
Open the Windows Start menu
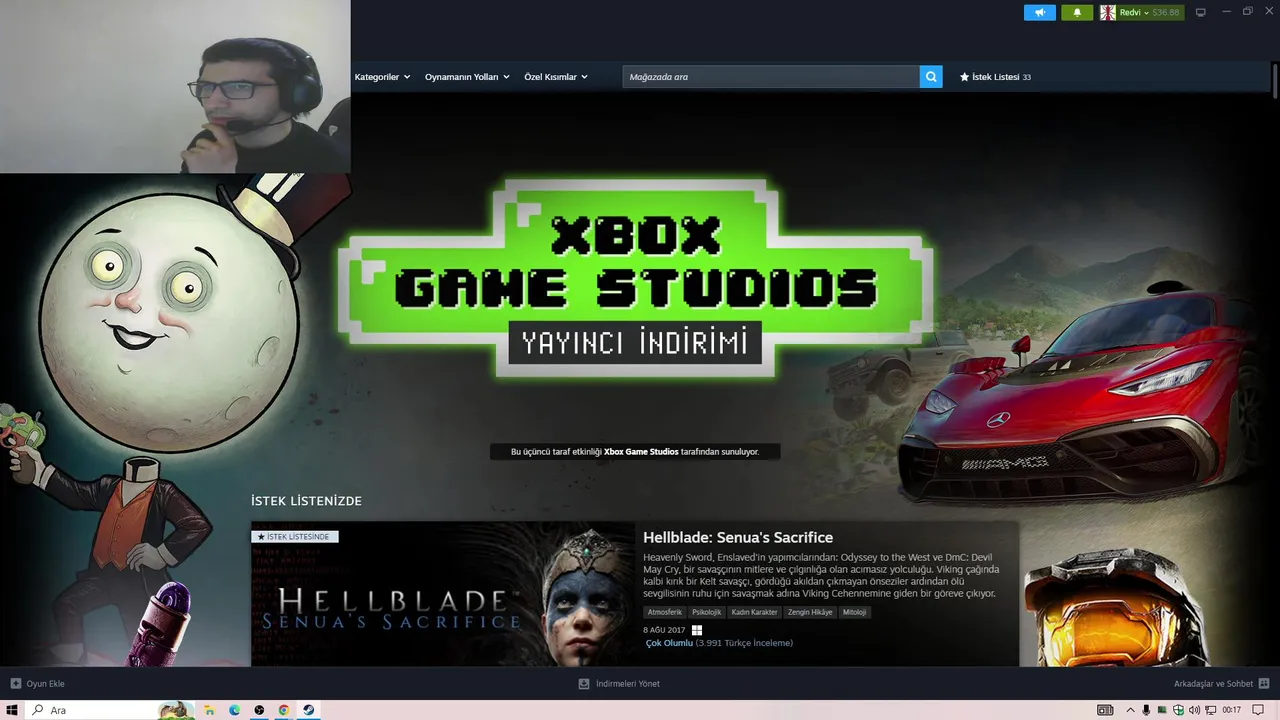(12, 710)
